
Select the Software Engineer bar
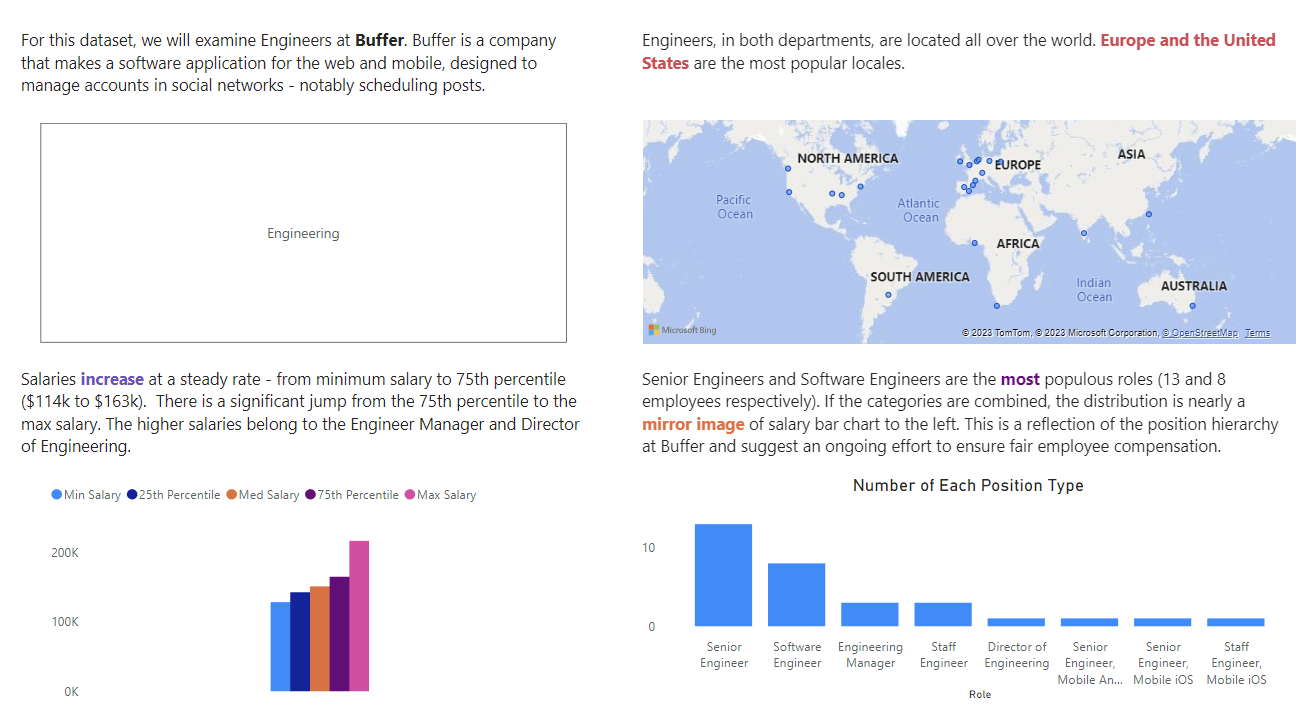click(796, 595)
